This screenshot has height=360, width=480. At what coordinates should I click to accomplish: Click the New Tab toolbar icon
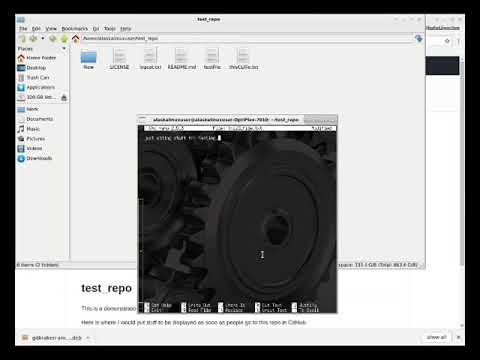pos(22,39)
